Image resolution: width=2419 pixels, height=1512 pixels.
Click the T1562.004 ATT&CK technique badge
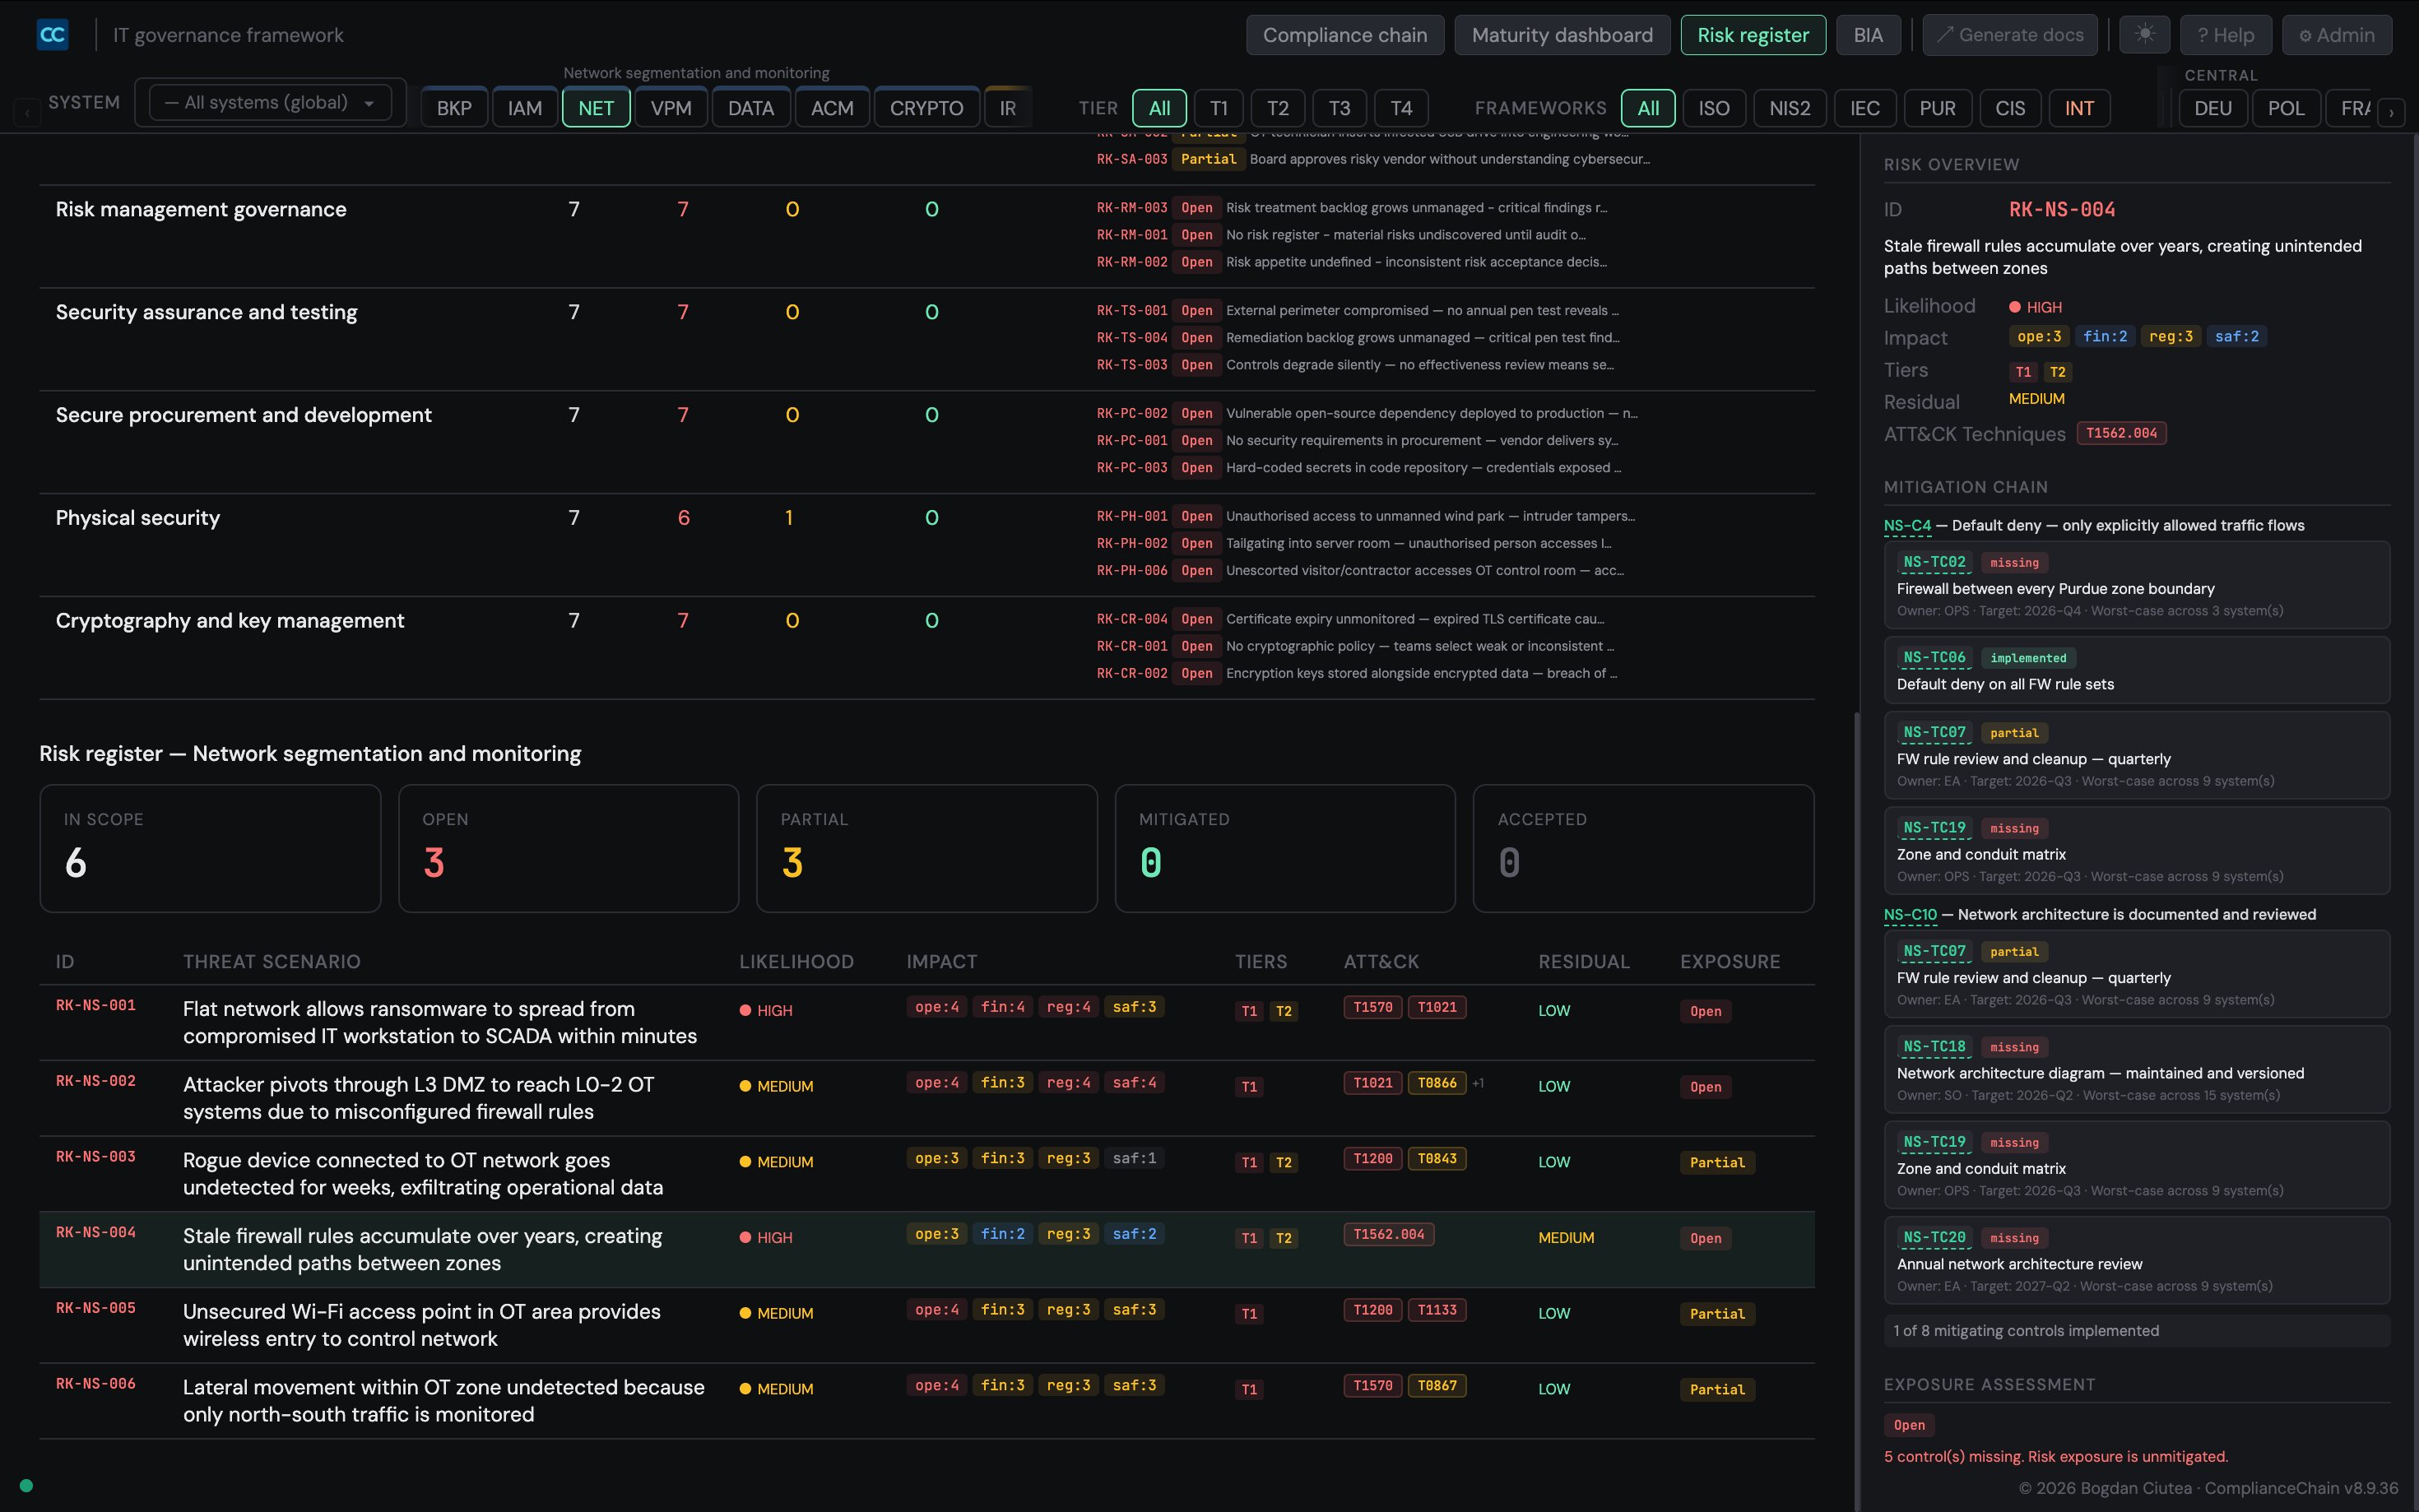coord(1389,1233)
